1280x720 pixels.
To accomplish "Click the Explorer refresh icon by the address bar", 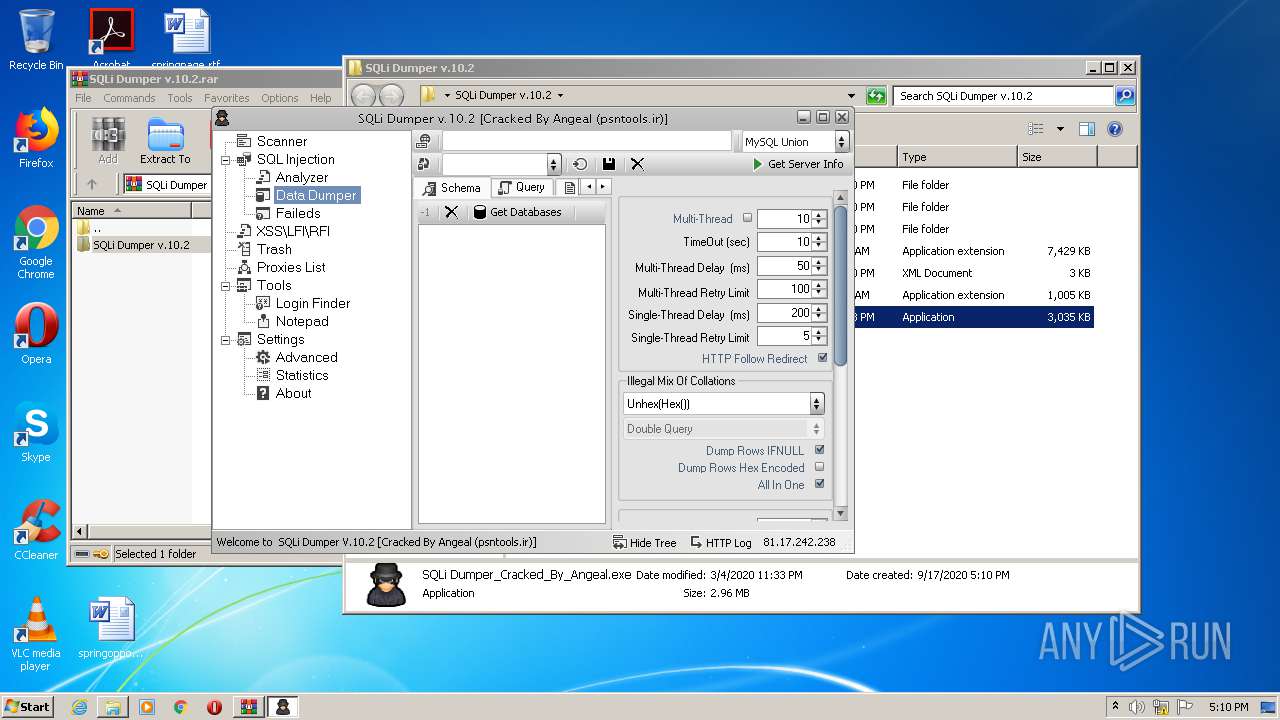I will point(876,96).
